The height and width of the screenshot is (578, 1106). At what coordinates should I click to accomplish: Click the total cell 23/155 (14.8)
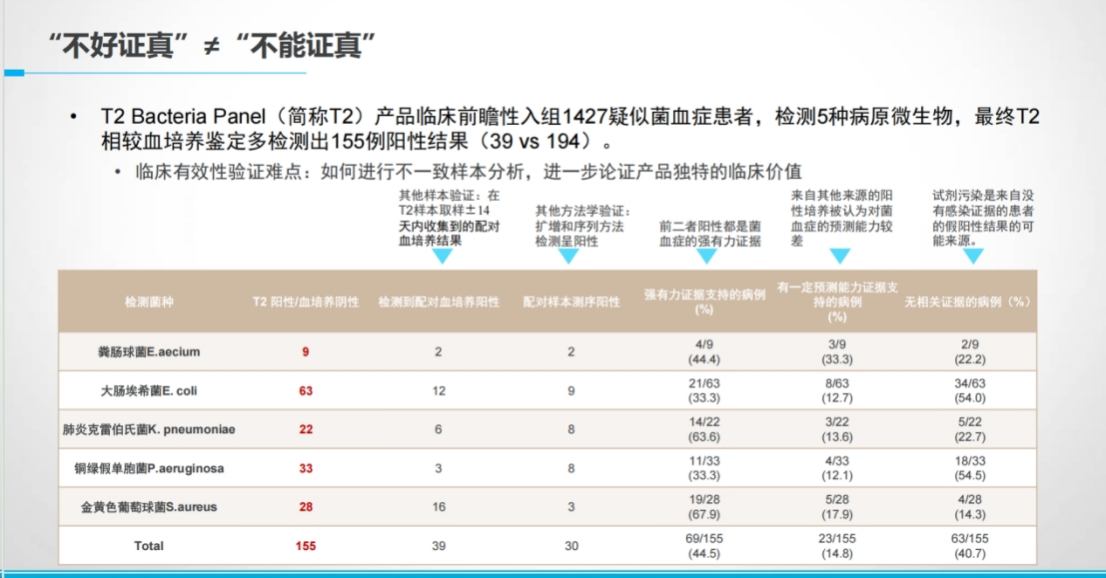point(837,546)
